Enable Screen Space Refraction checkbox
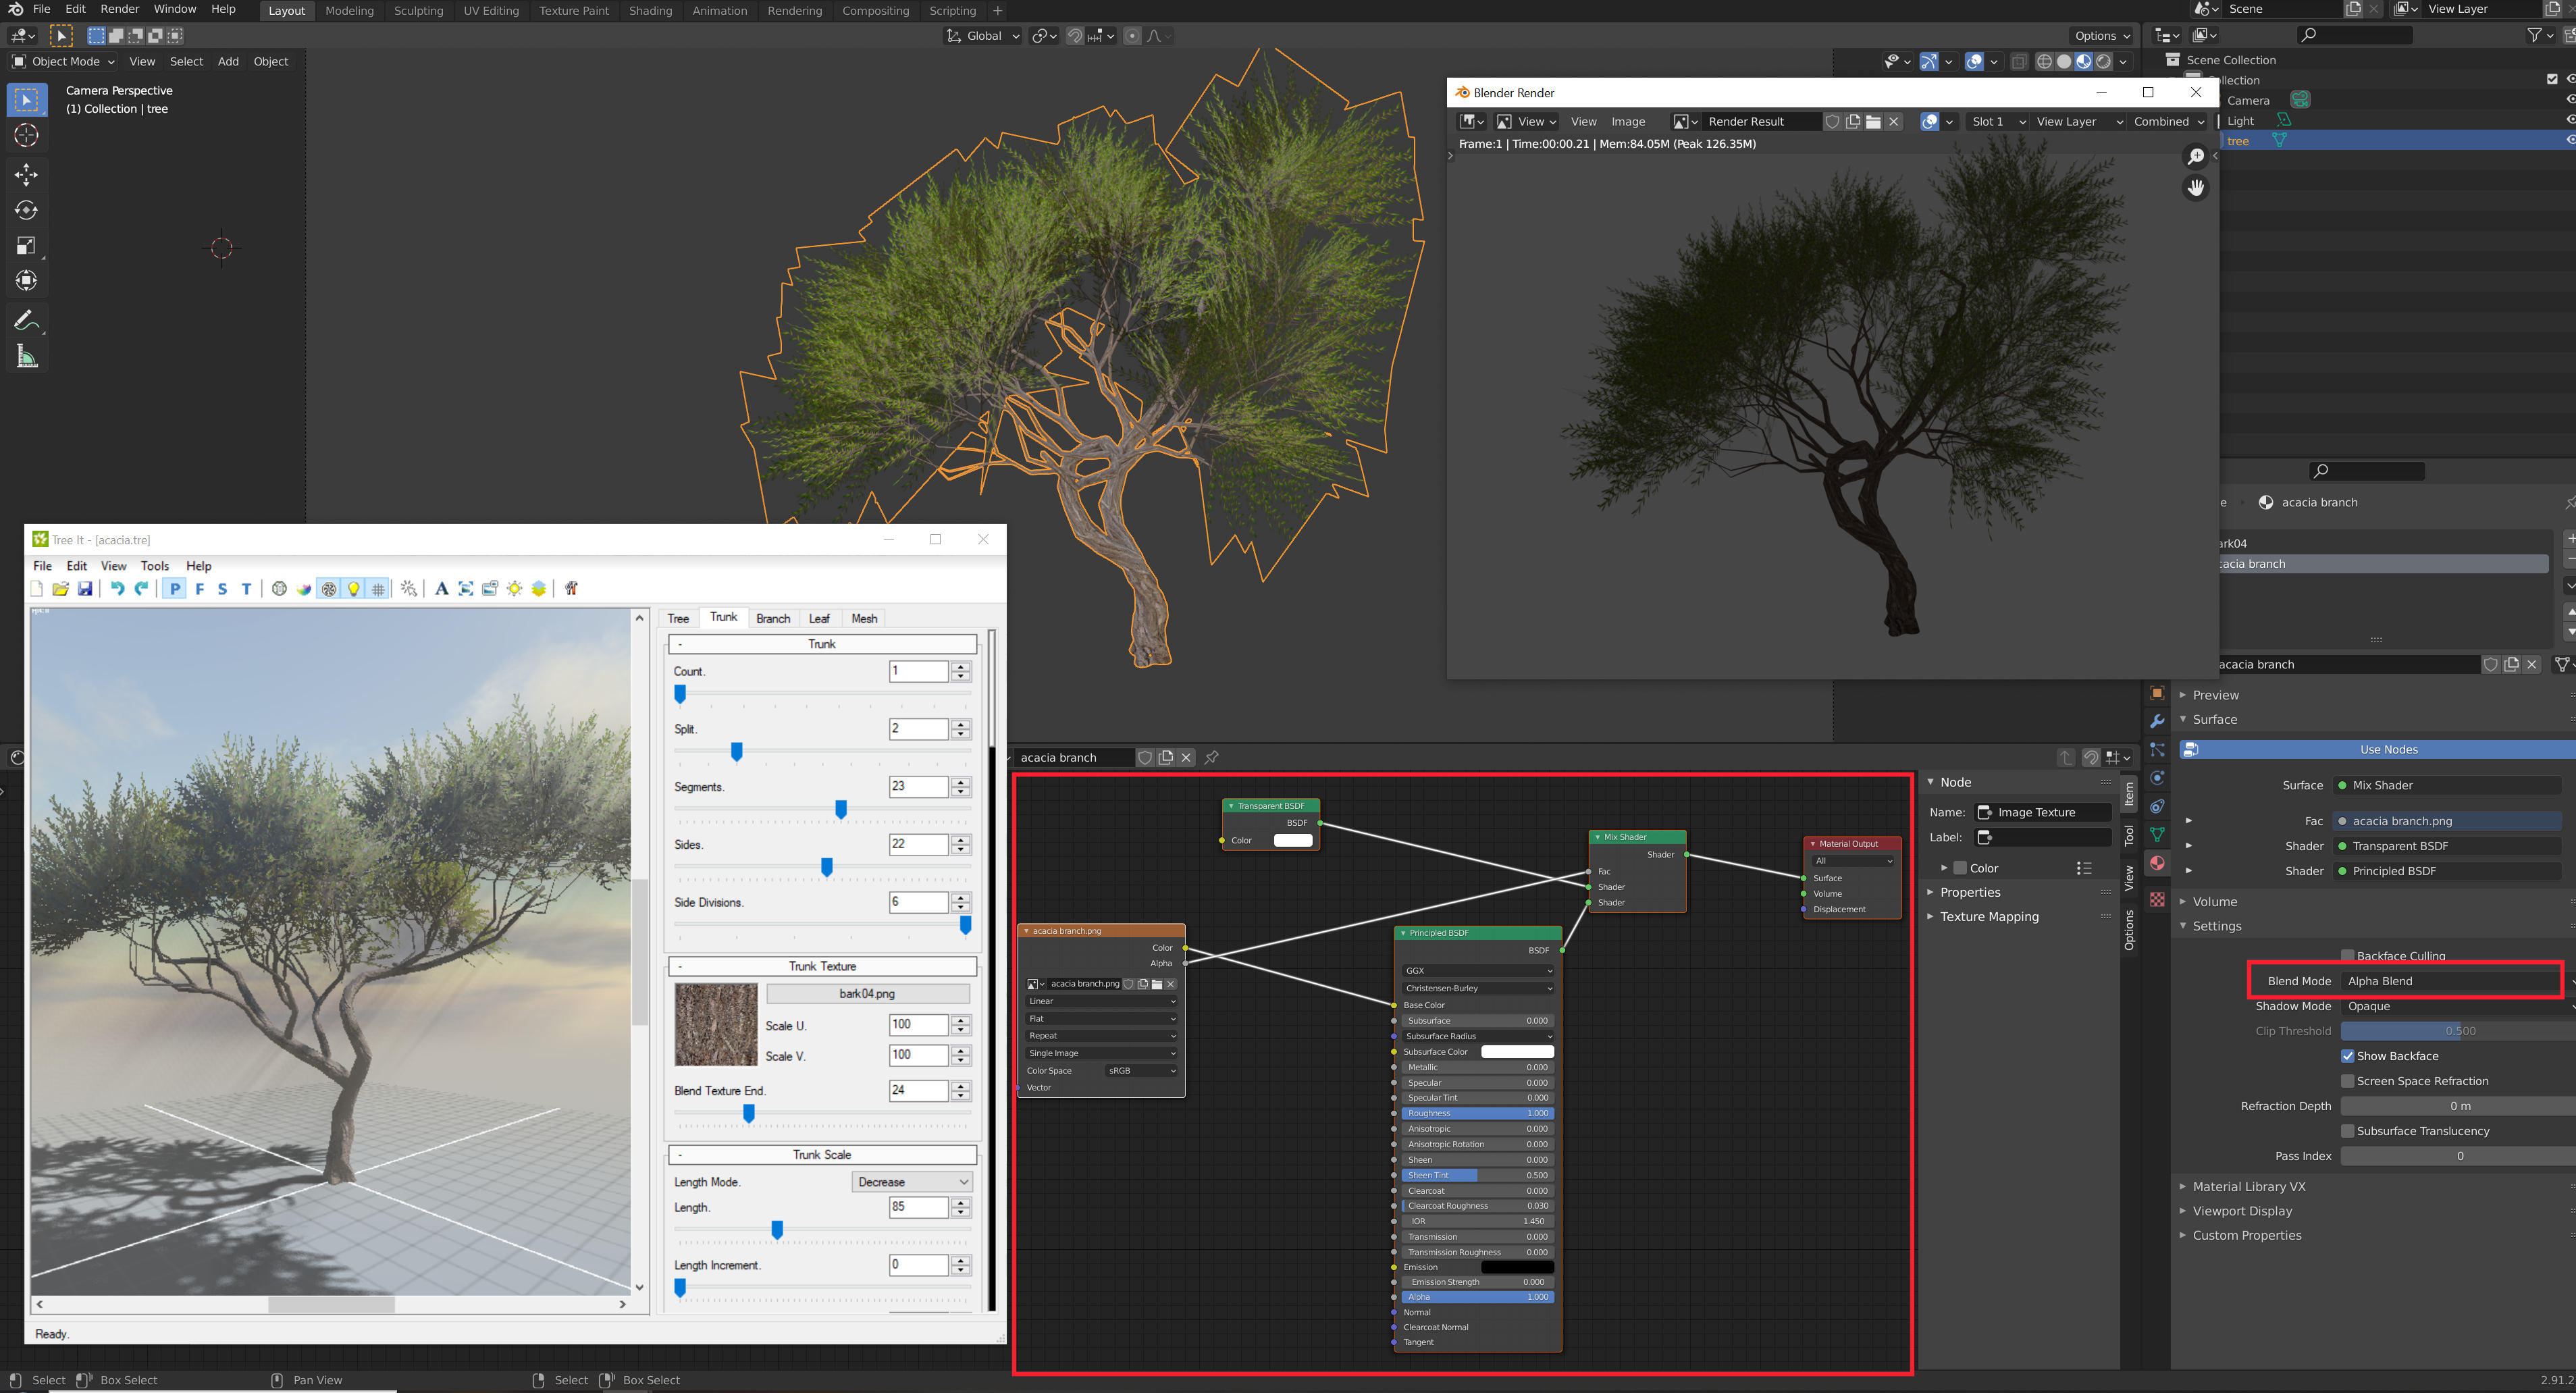2576x1393 pixels. click(x=2347, y=1081)
